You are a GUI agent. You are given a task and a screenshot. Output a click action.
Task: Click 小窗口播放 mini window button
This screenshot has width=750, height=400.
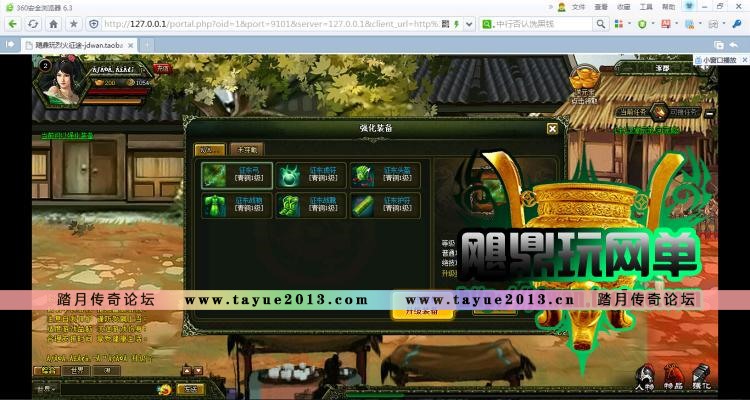click(719, 60)
